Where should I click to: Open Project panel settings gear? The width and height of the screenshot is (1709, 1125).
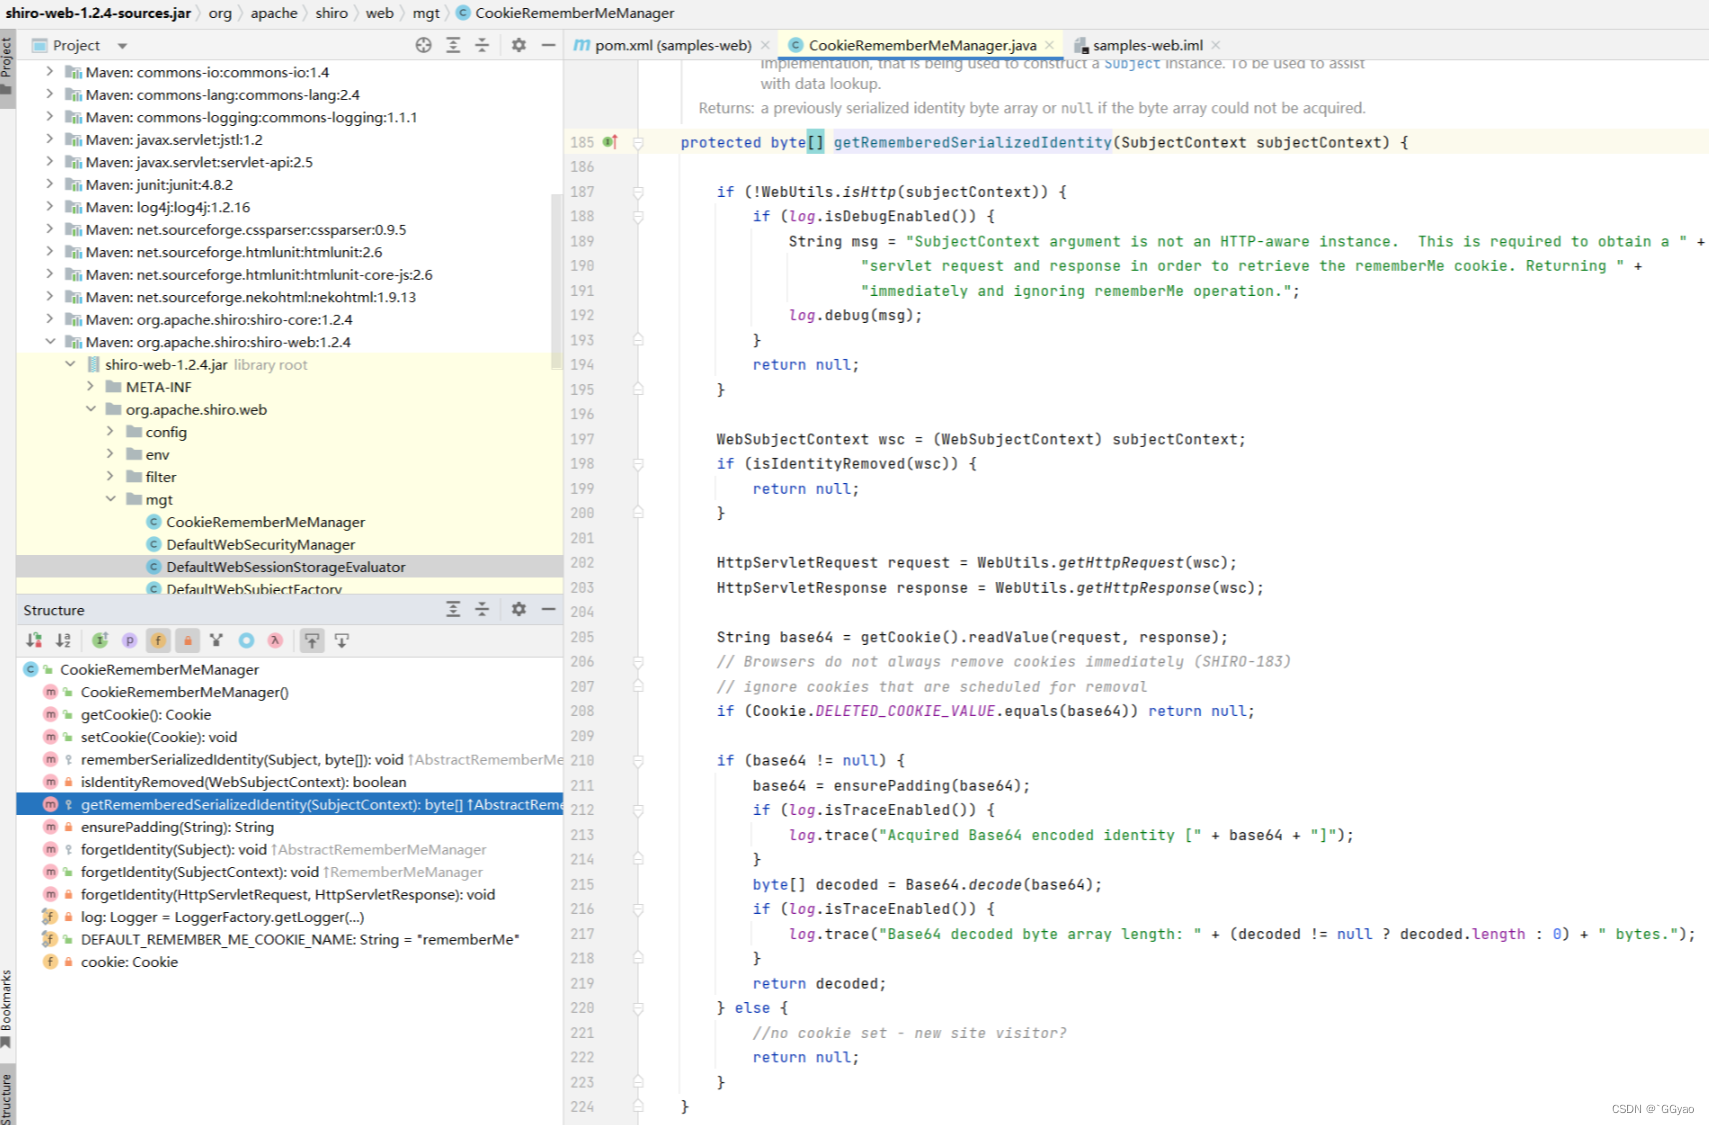pyautogui.click(x=519, y=45)
